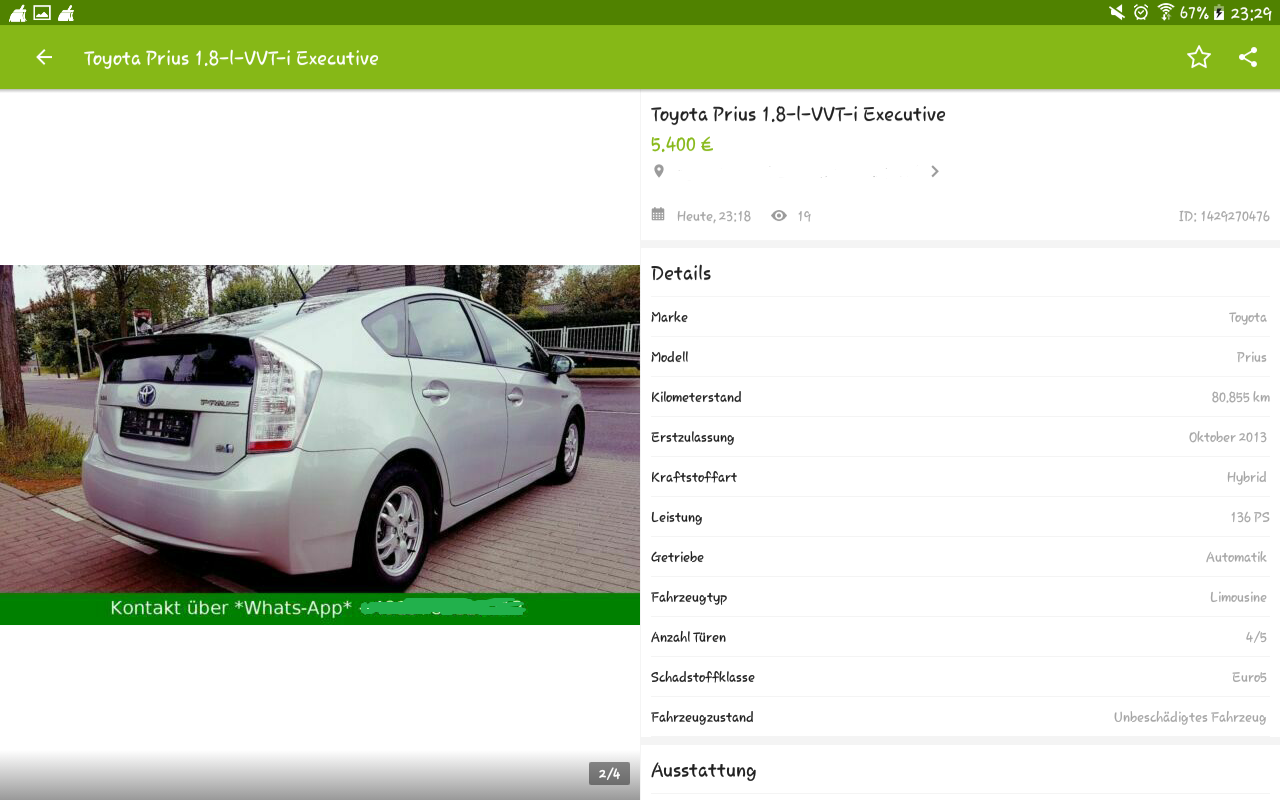Tap the ad ID 1429270476
Viewport: 1280px width, 800px height.
(x=1224, y=216)
